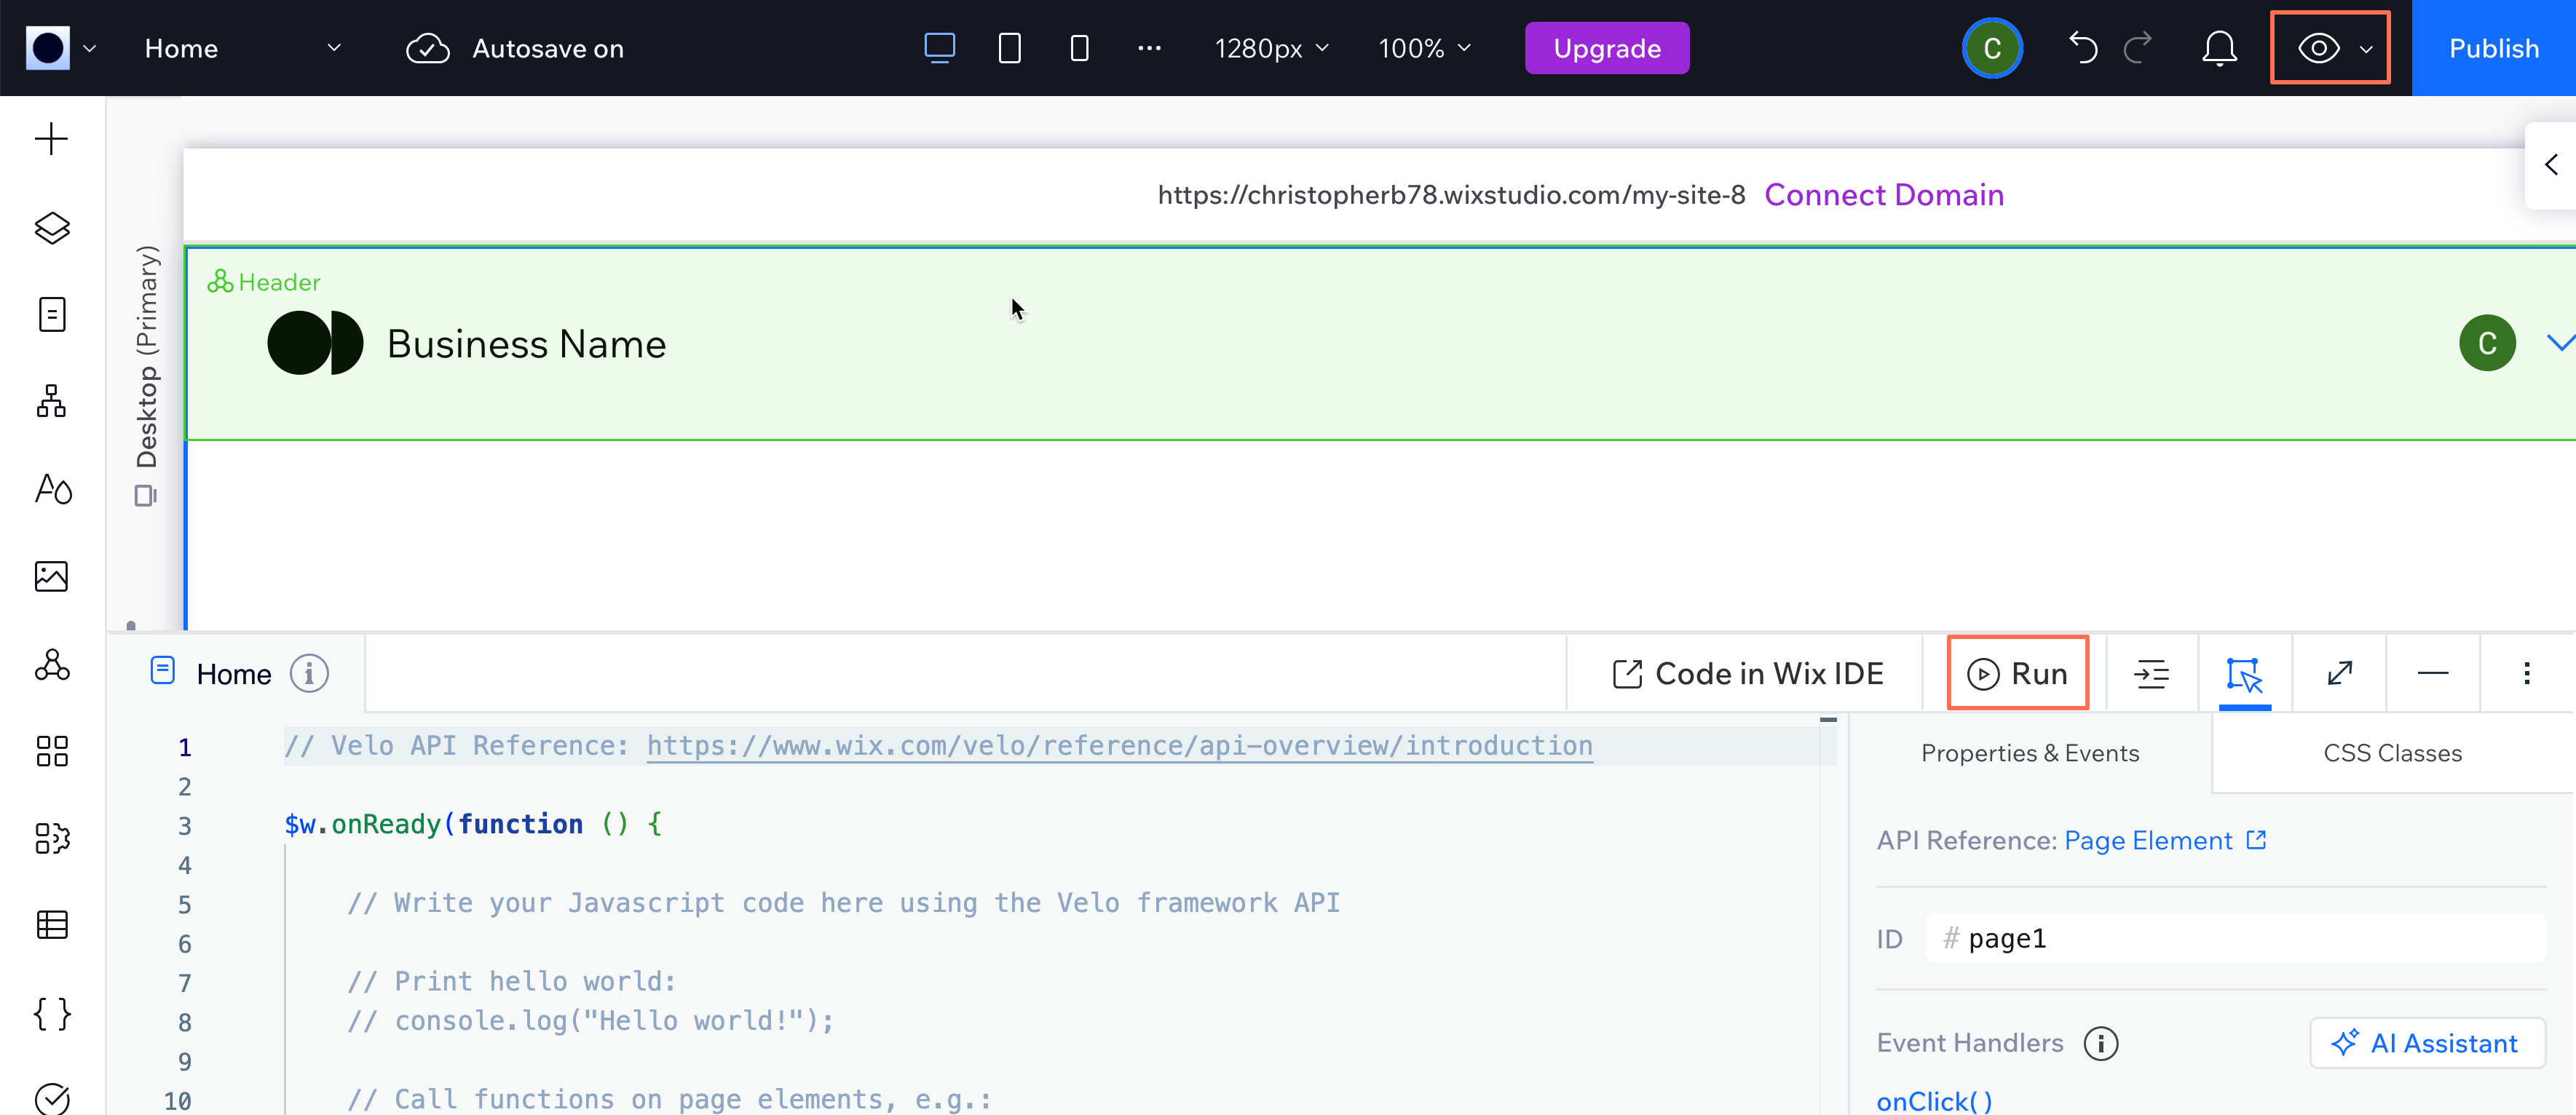Expand the member menu chevron in header

coord(2560,343)
